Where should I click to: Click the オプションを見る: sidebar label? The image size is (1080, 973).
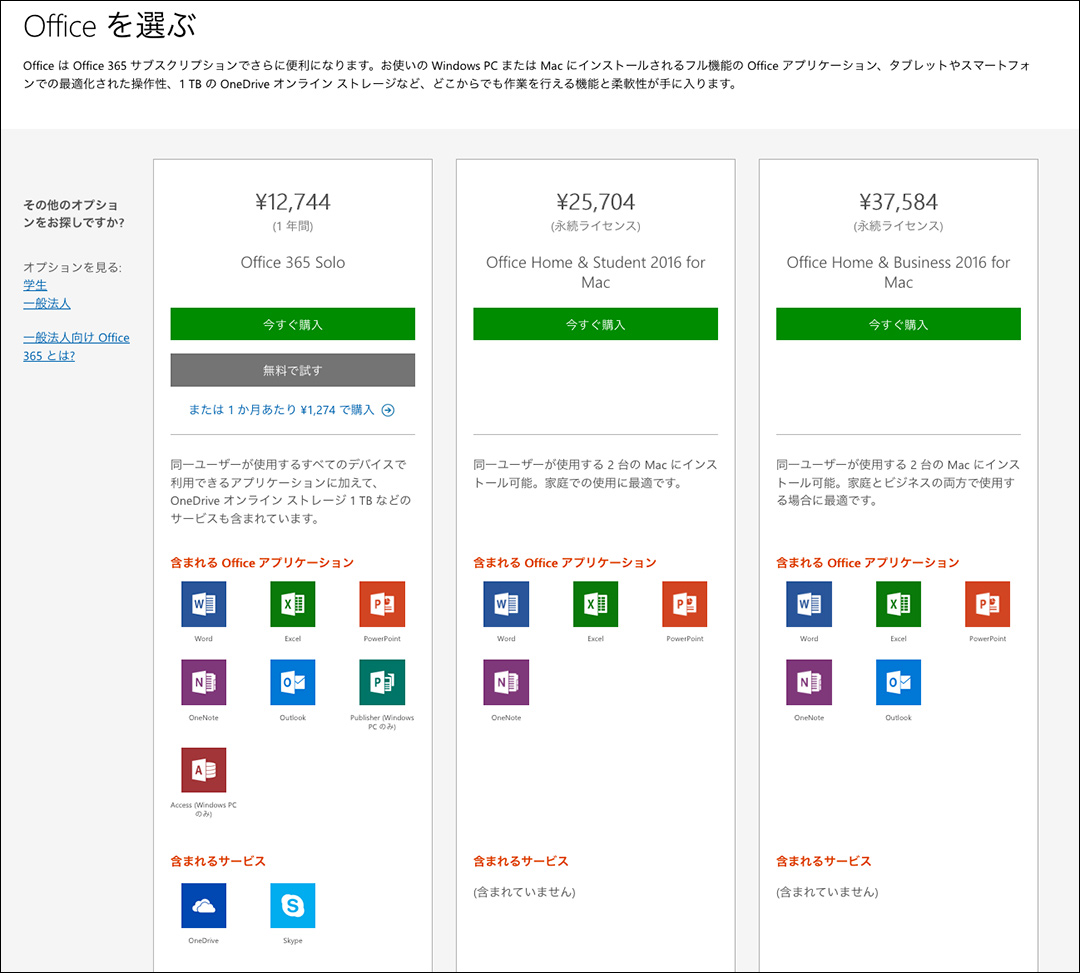click(72, 267)
